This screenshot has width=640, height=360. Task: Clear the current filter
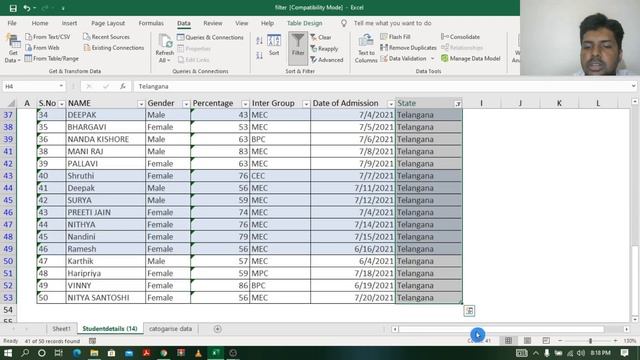pyautogui.click(x=321, y=37)
